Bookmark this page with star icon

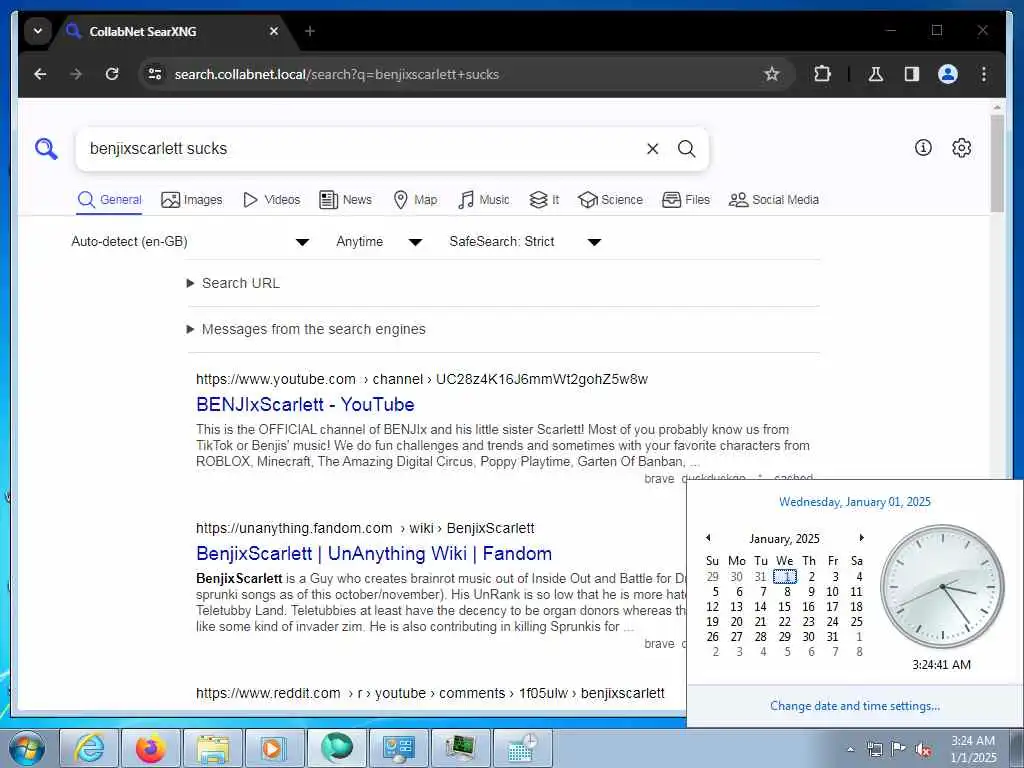click(772, 74)
